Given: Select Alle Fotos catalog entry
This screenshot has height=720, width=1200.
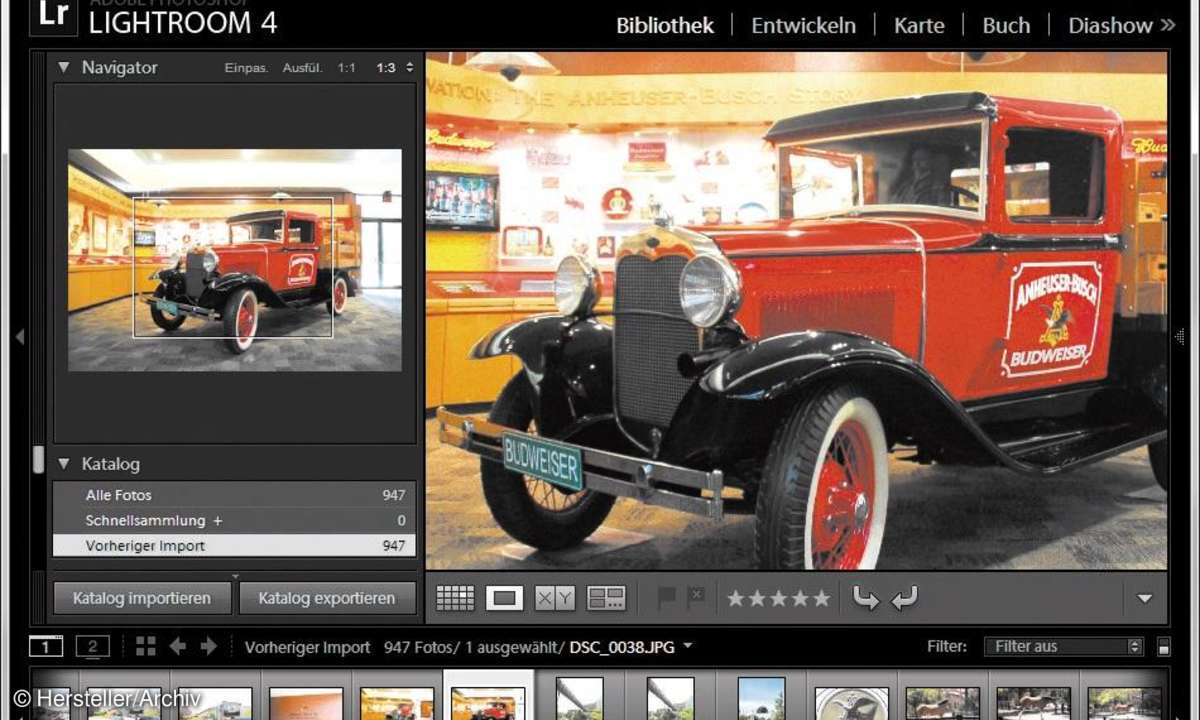Looking at the screenshot, I should coord(234,495).
